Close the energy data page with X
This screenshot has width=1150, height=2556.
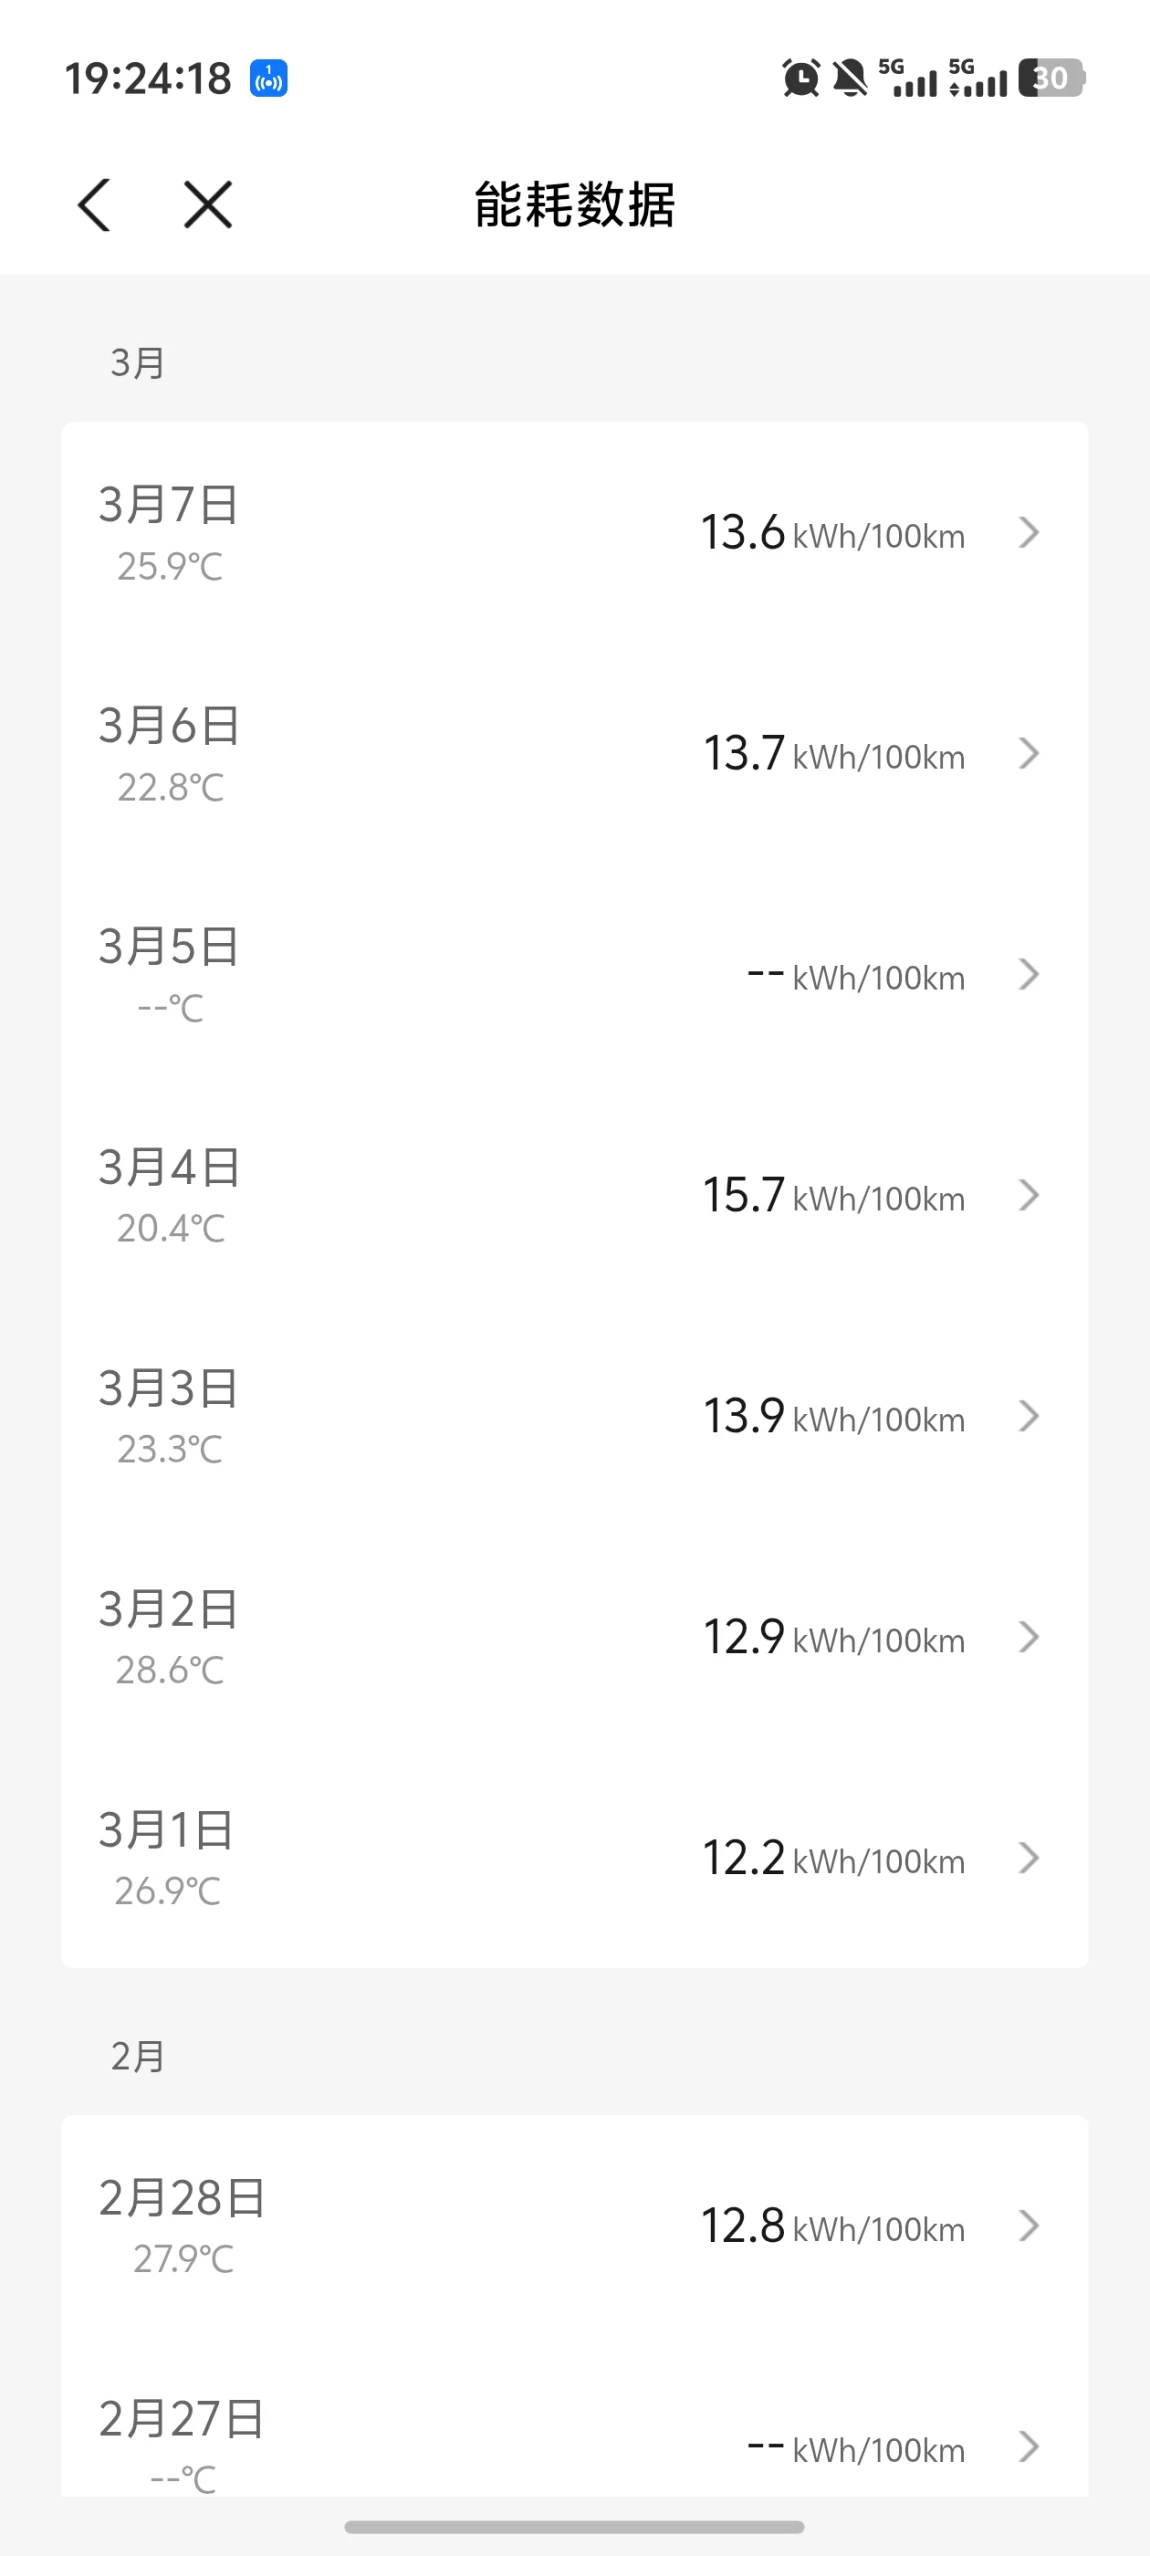click(208, 205)
